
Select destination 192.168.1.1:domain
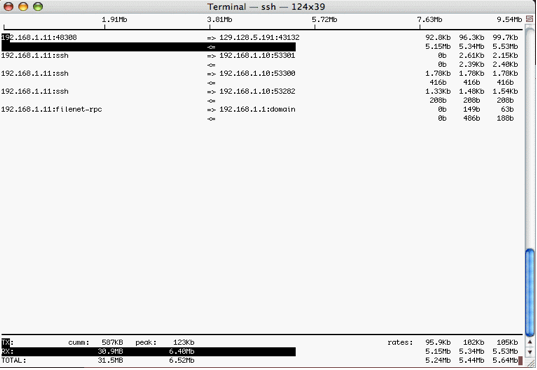pos(257,109)
